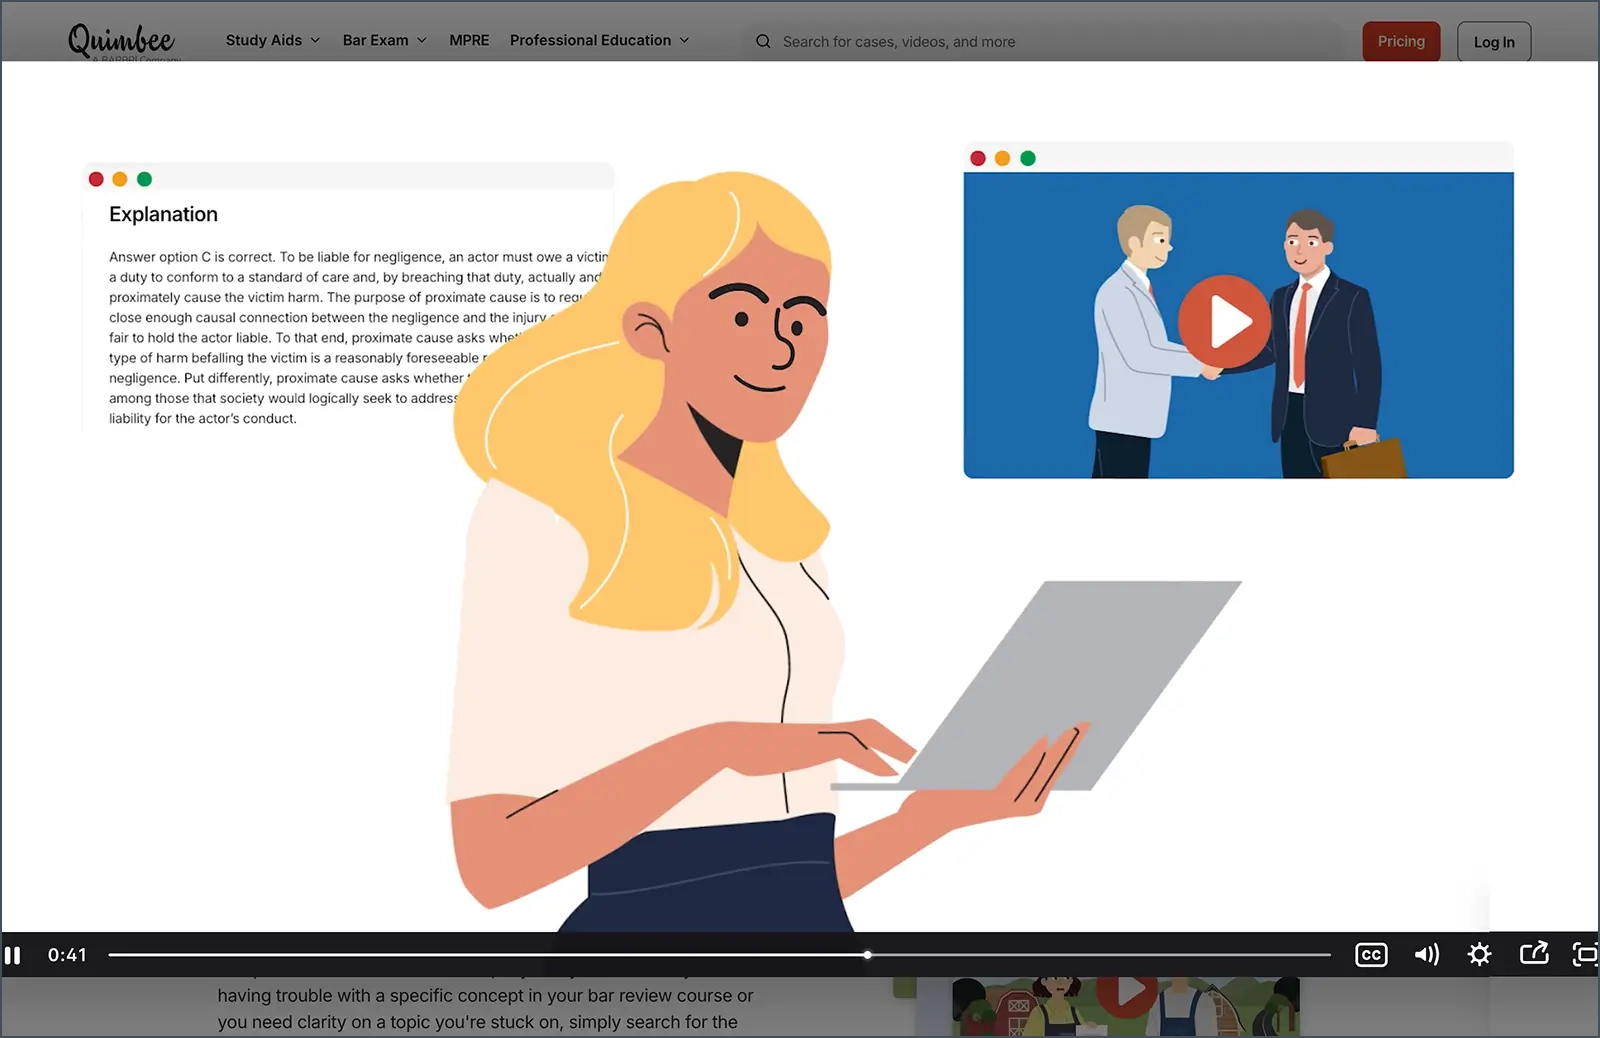Enter fullscreen mode icon
This screenshot has width=1600, height=1038.
pos(1586,955)
